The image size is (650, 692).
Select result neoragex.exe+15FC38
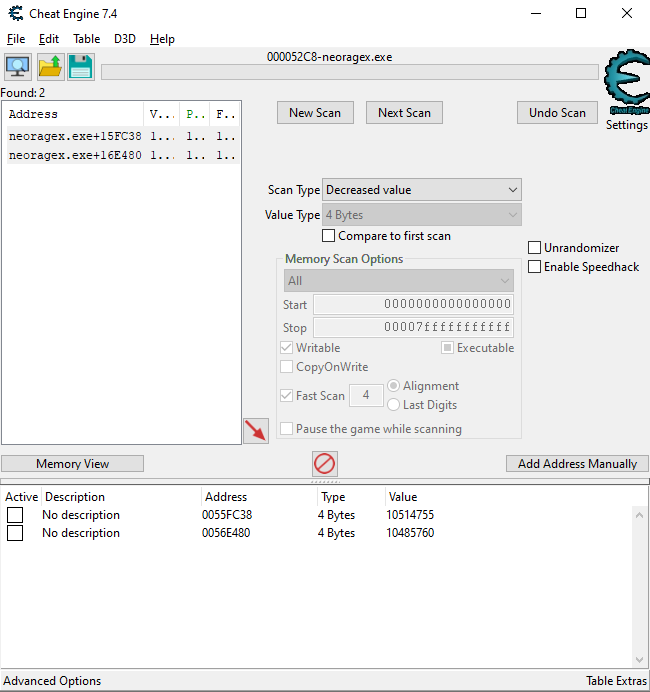click(x=123, y=136)
